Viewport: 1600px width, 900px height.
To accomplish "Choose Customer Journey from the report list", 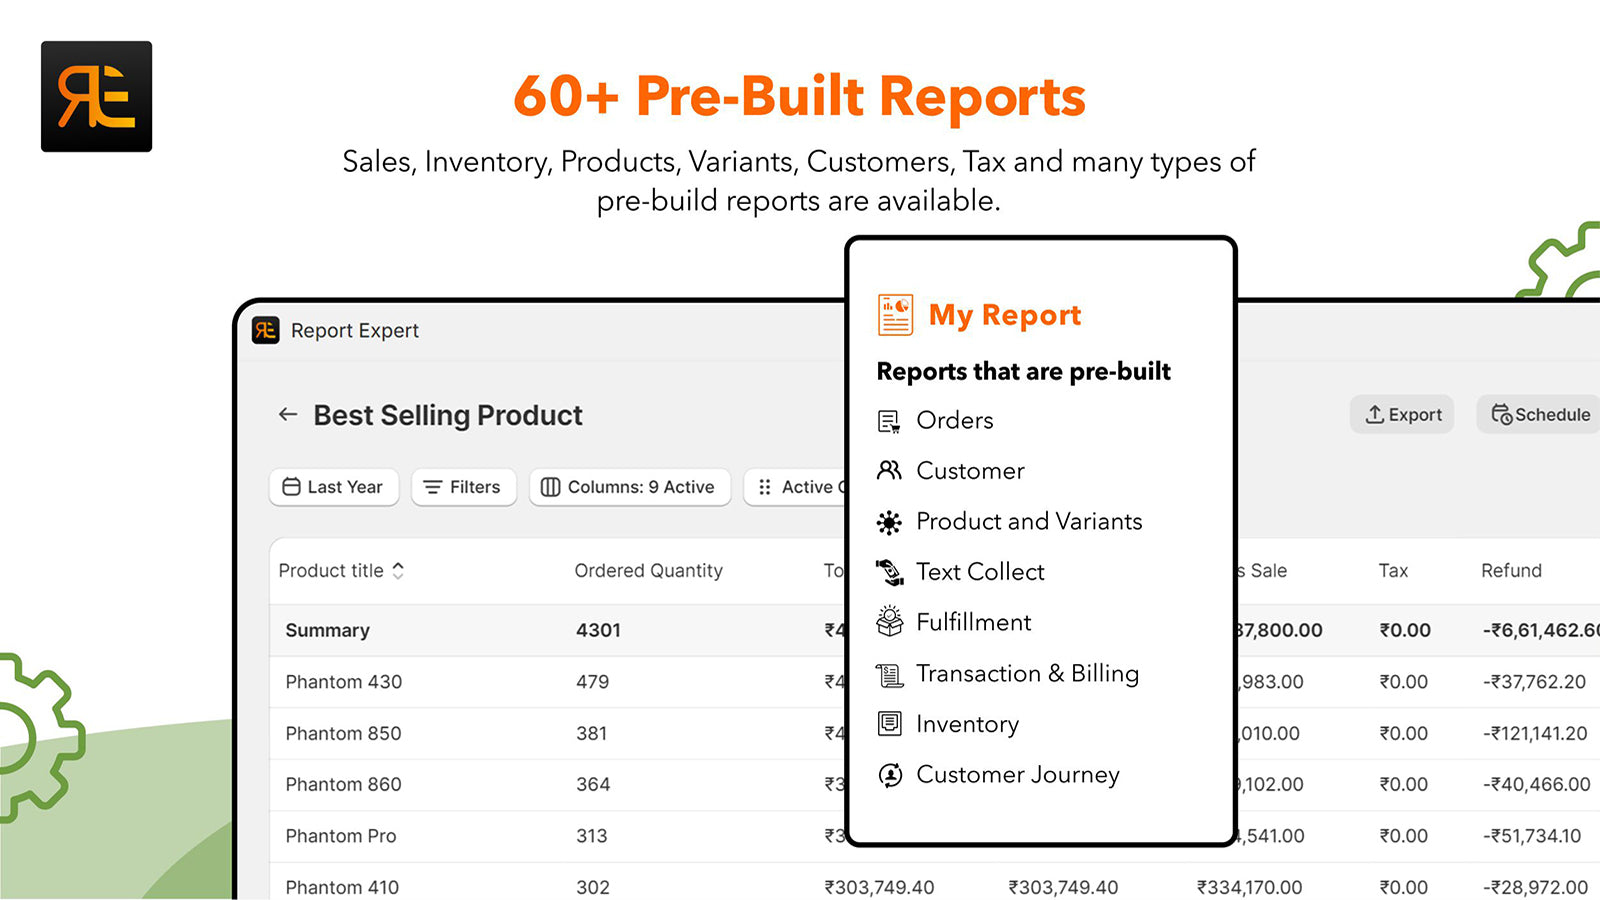I will click(1018, 774).
